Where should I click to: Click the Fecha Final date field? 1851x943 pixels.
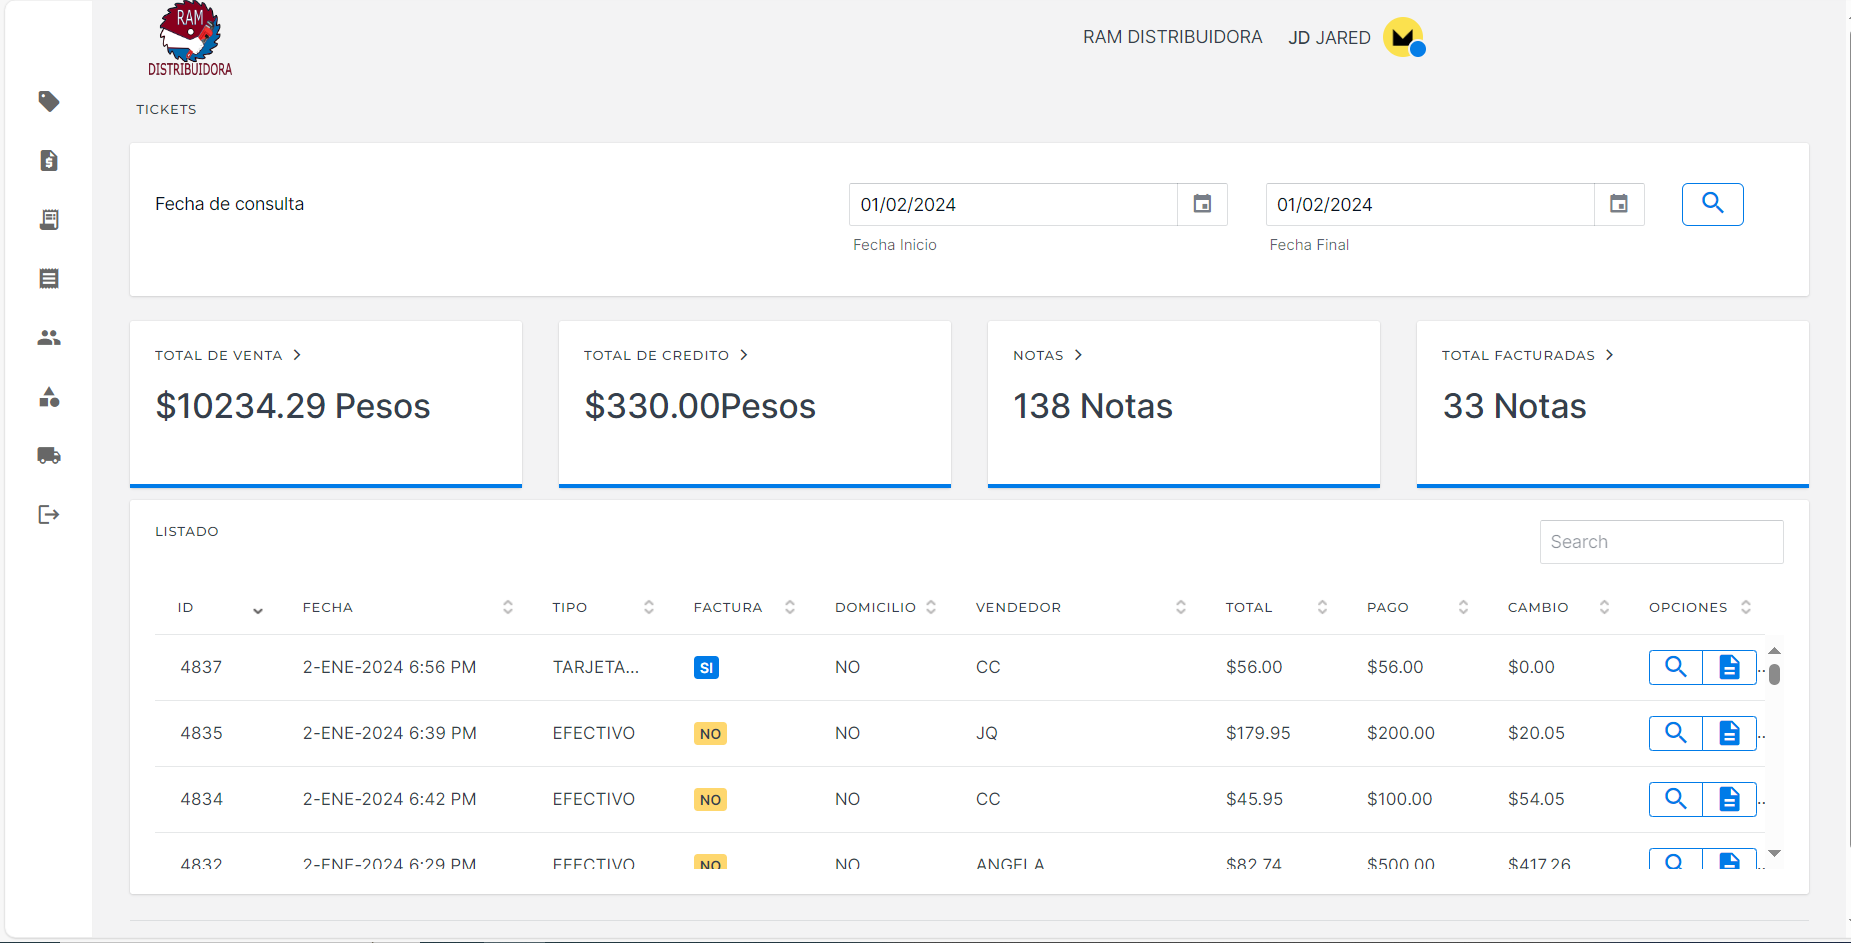coord(1430,204)
